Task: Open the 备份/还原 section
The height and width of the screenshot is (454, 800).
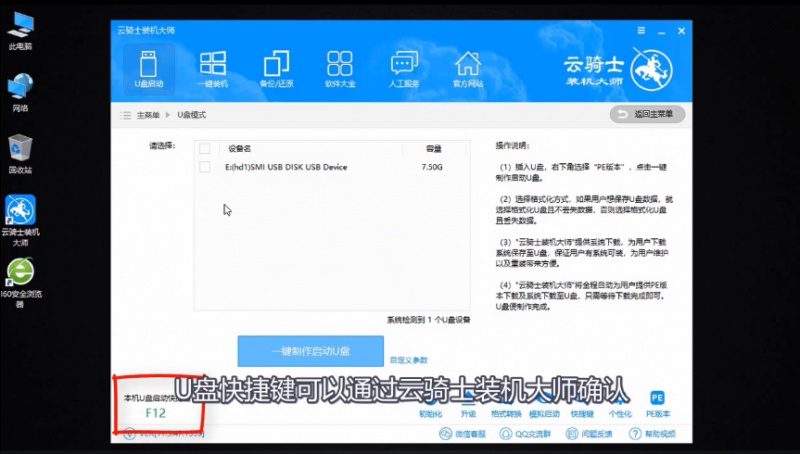Action: [x=277, y=69]
